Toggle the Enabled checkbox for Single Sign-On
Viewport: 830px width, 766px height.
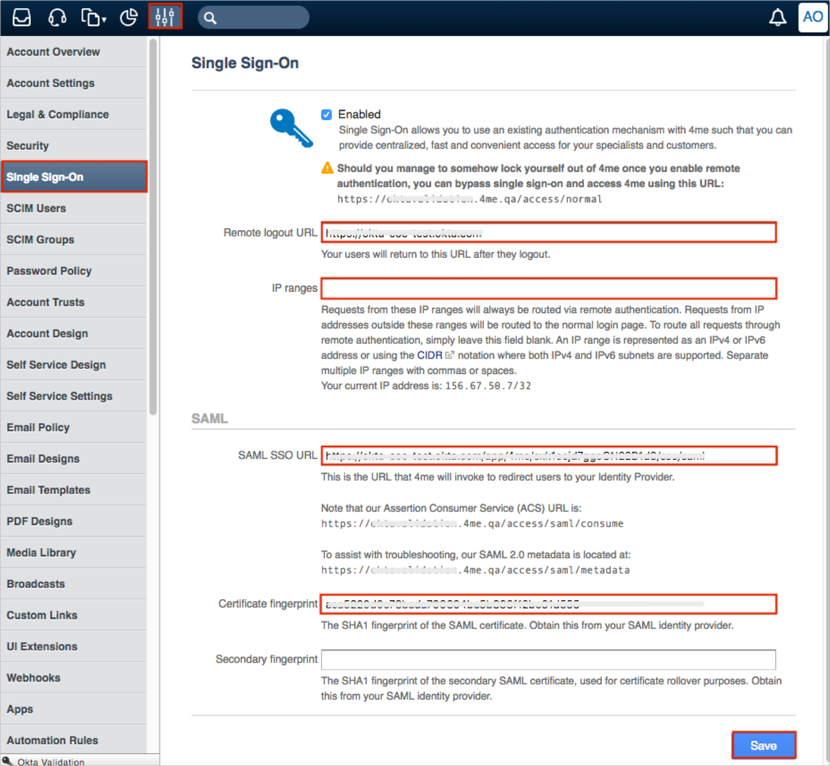pyautogui.click(x=326, y=115)
